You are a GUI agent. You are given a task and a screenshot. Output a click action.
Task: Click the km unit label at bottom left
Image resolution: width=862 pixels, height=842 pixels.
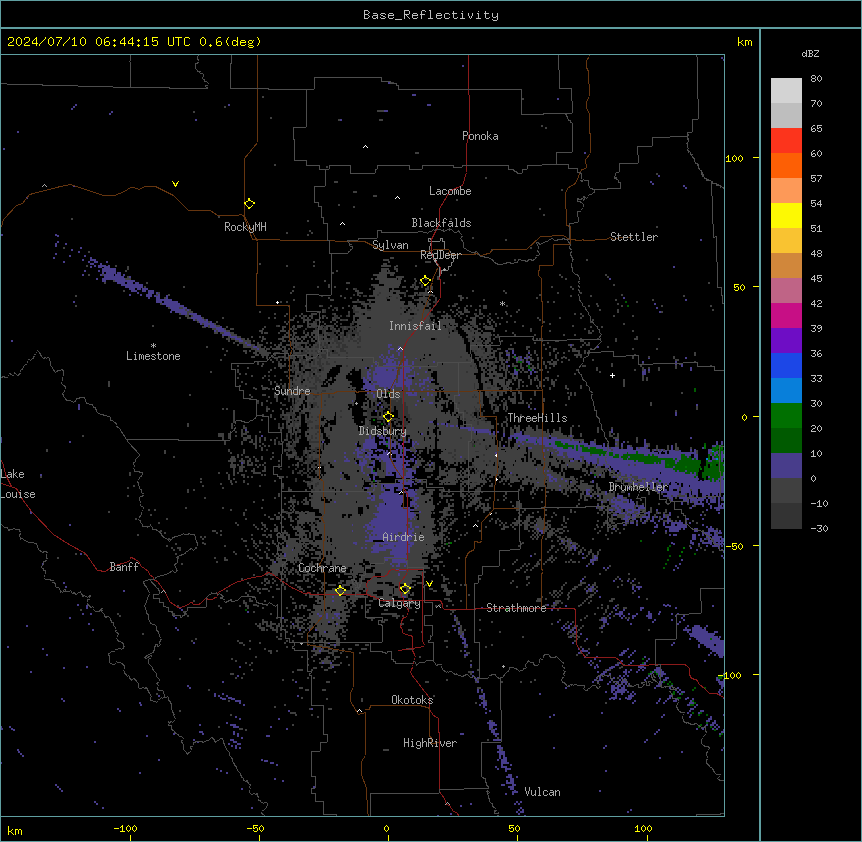coord(15,831)
